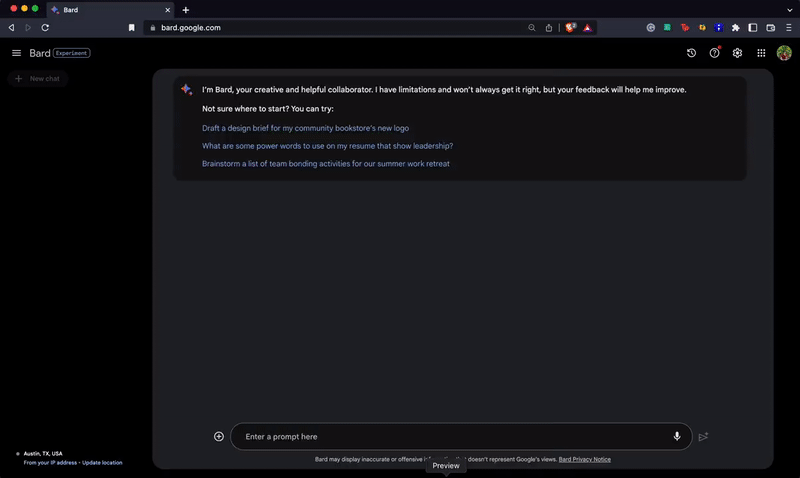Open the Google apps grid
The image size is (800, 478).
(x=761, y=53)
